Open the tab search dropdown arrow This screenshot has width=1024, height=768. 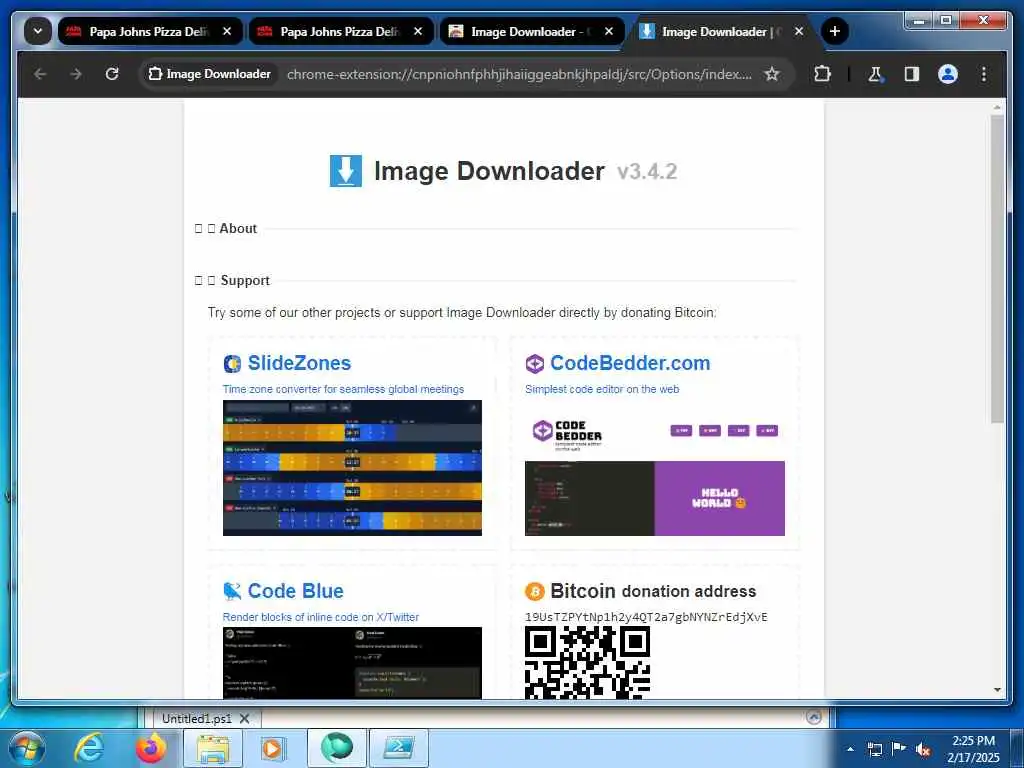point(38,31)
